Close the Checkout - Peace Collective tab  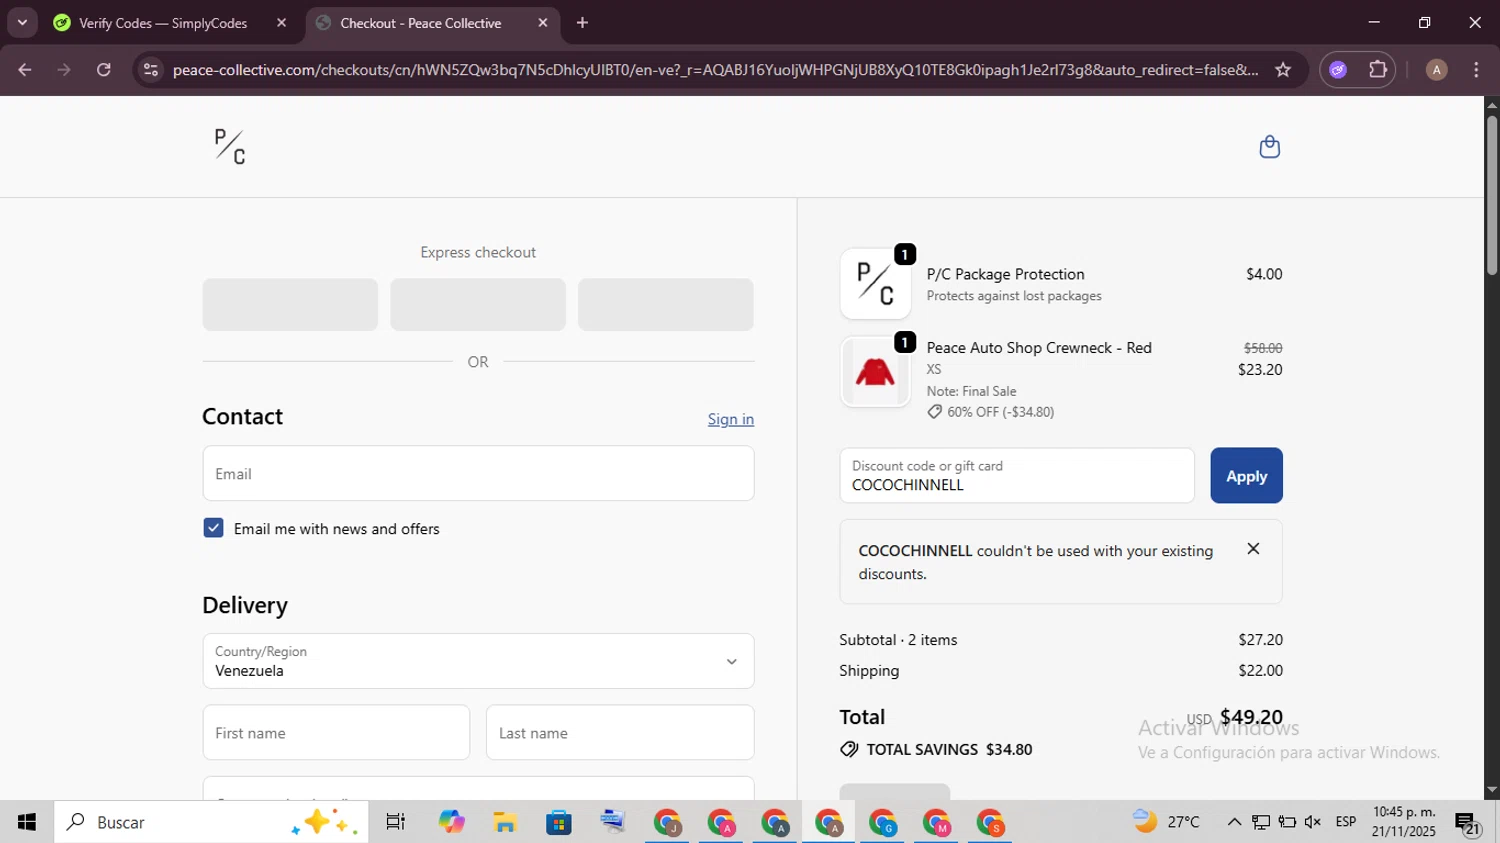tap(543, 23)
